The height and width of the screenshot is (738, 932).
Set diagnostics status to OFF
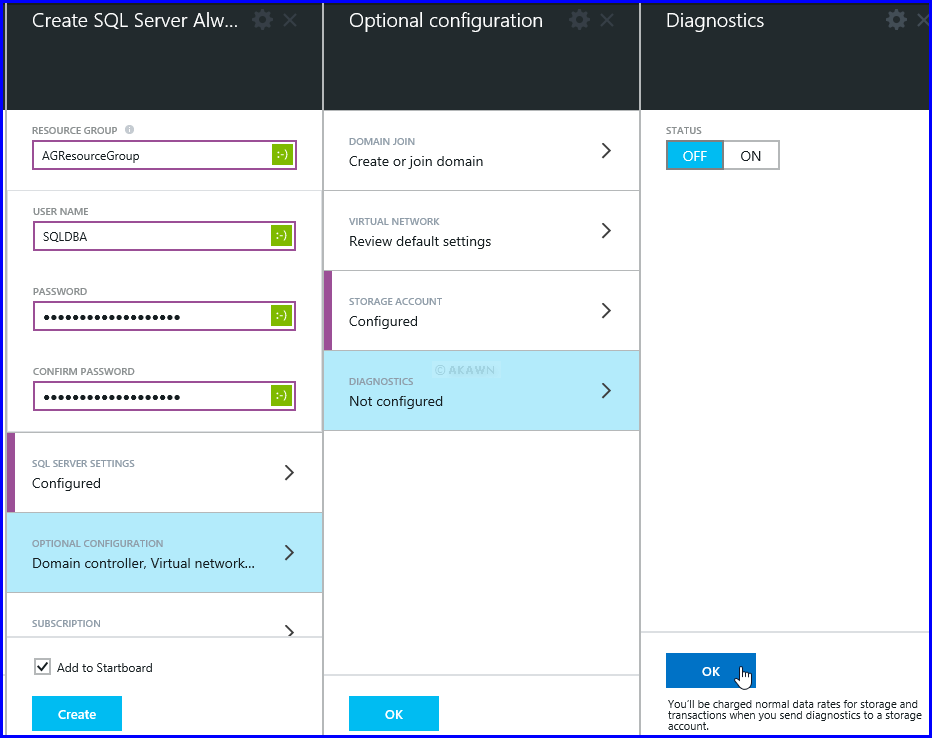694,156
